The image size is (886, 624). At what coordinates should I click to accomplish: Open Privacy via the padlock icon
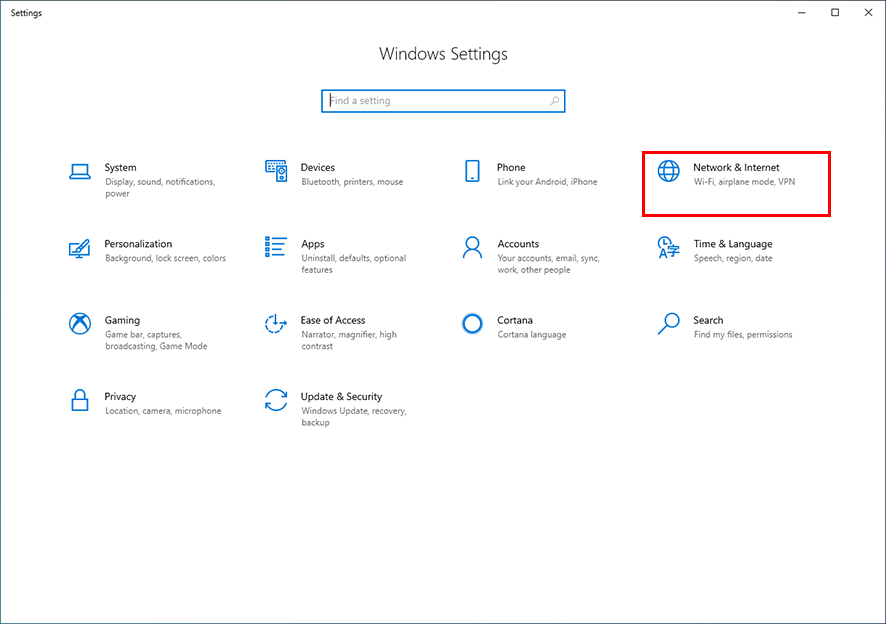point(80,402)
